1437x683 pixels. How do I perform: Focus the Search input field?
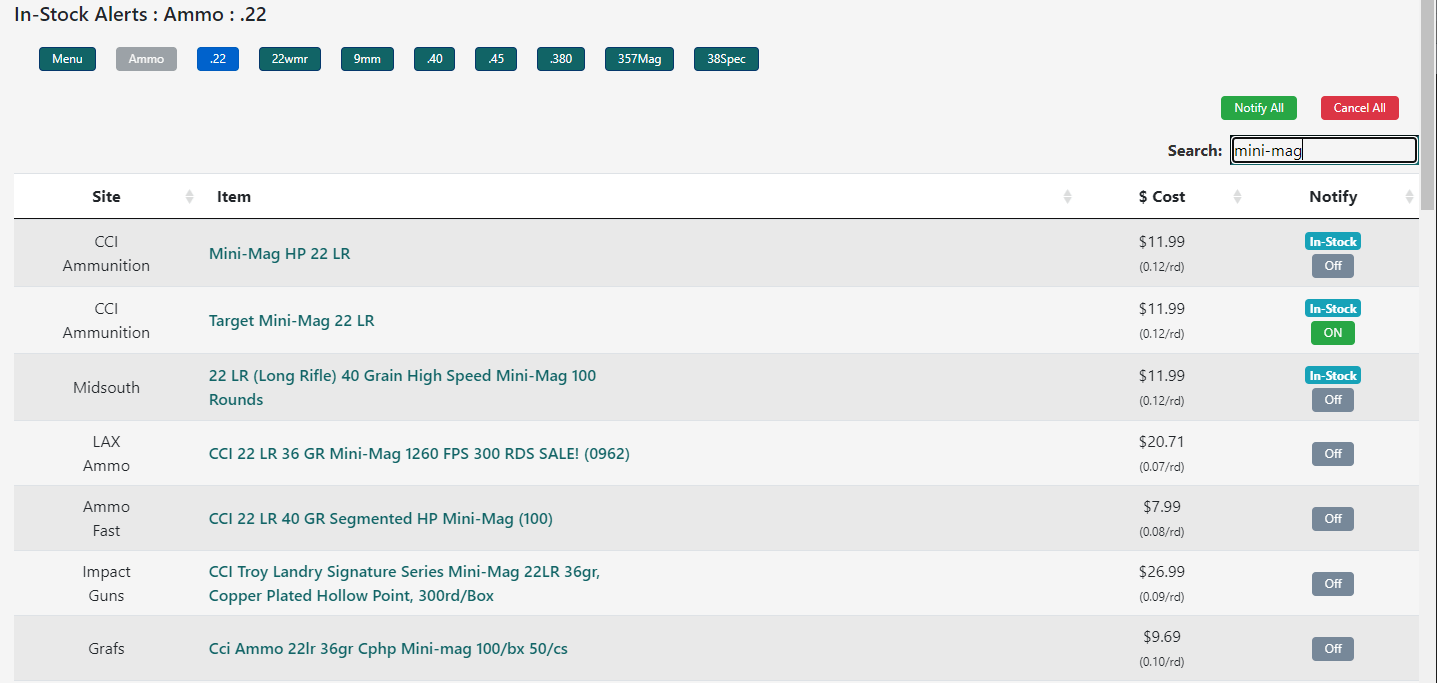1323,150
